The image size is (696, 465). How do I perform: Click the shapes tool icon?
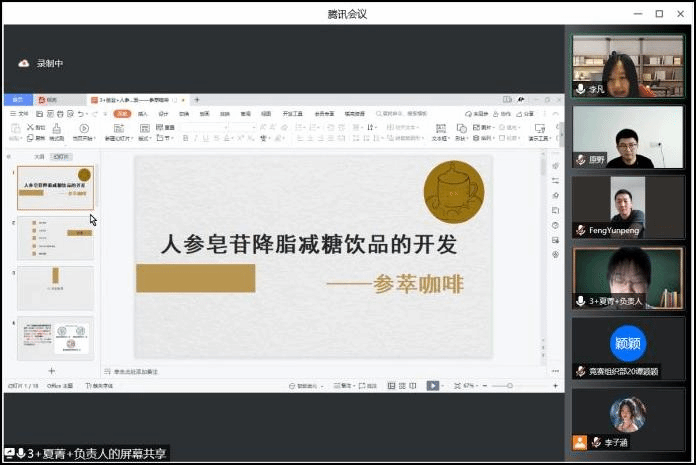click(461, 129)
